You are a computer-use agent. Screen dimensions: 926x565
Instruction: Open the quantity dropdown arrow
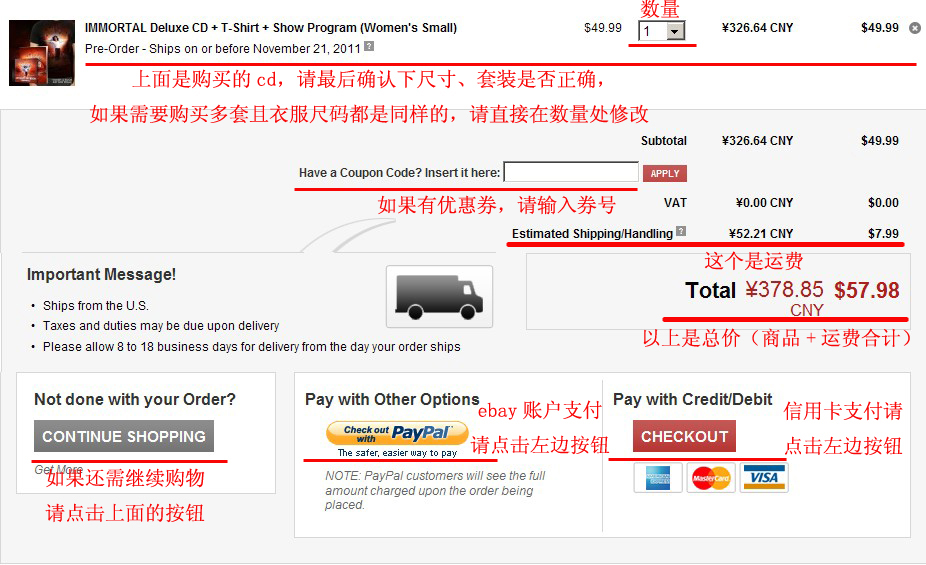coord(675,31)
